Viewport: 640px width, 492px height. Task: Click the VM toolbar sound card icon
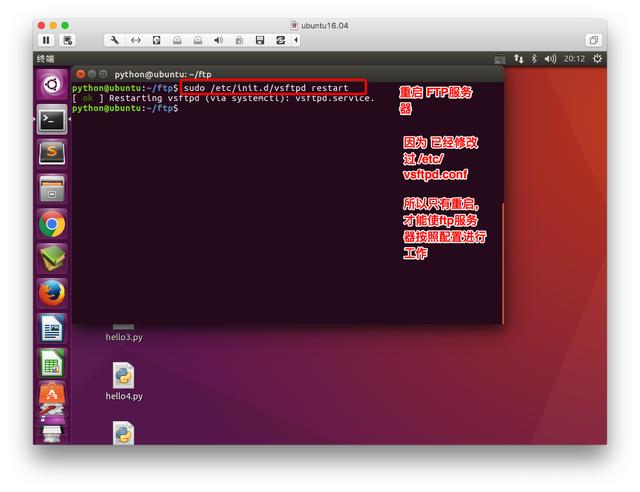pos(218,40)
